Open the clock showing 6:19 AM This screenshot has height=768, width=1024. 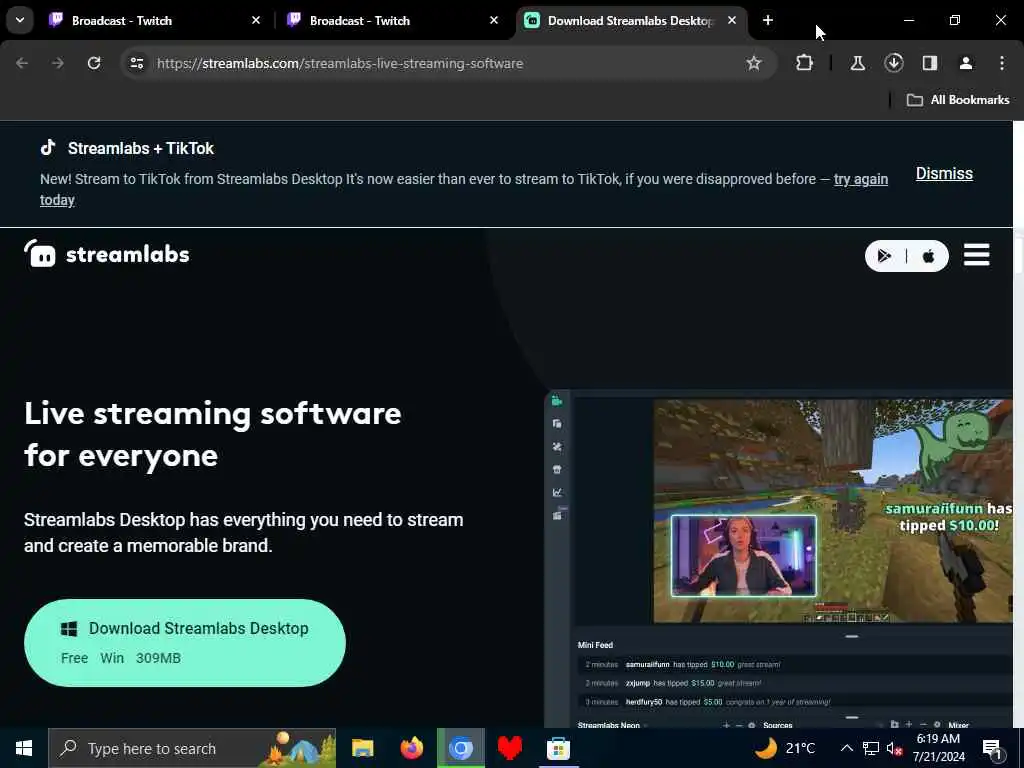pyautogui.click(x=938, y=748)
